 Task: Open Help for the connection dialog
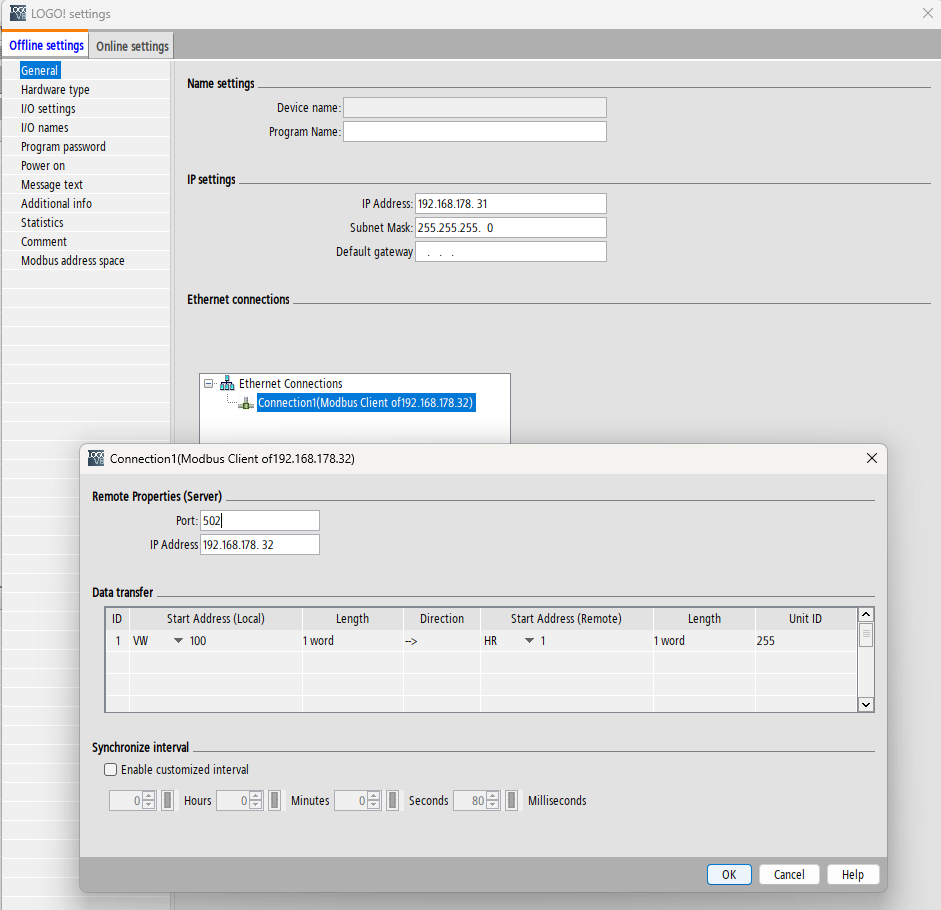coord(852,874)
